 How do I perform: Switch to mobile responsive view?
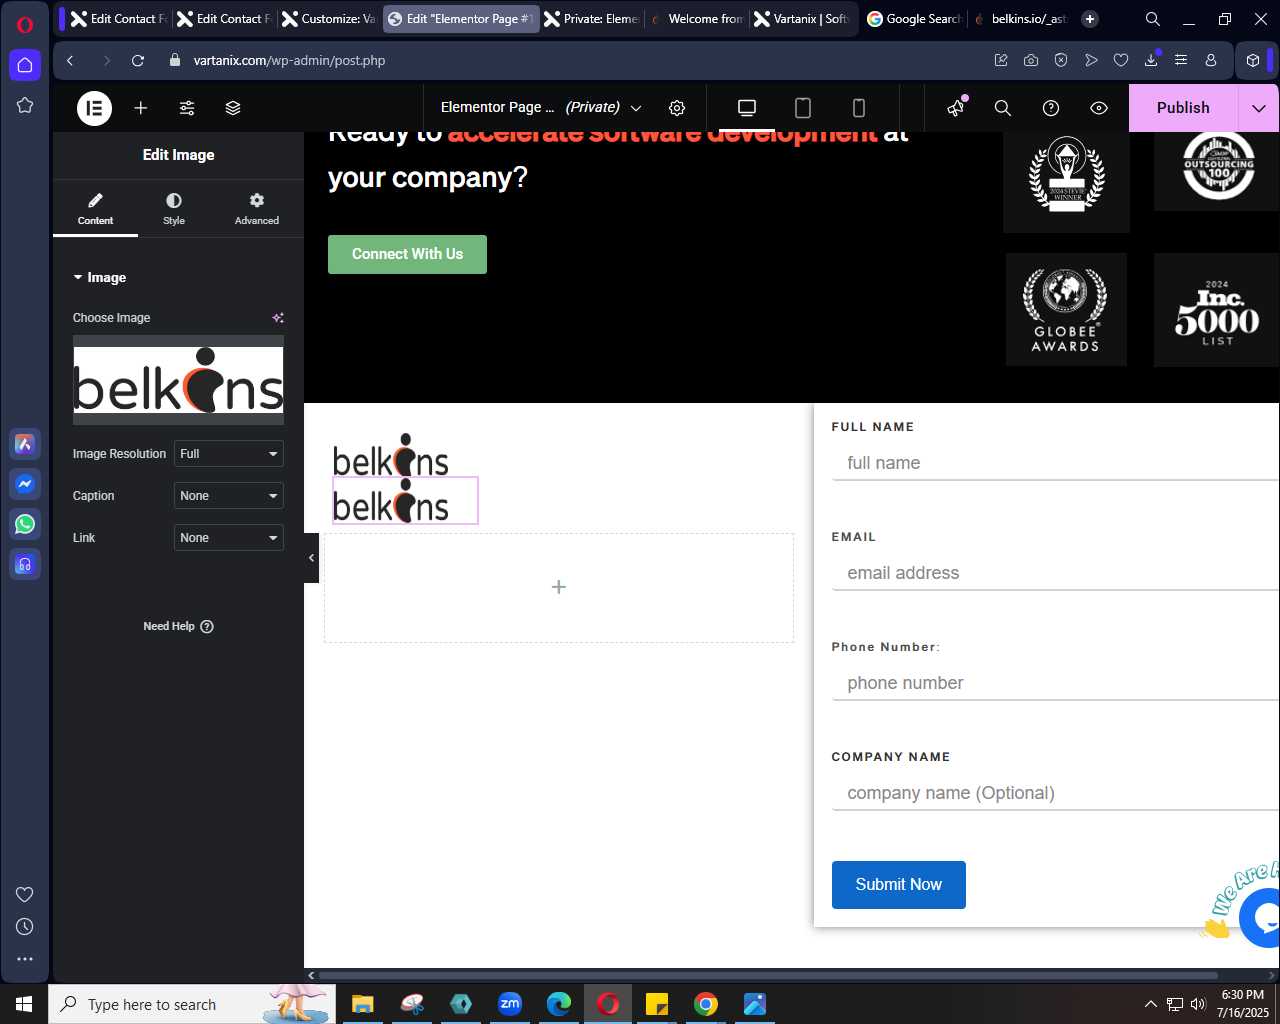[x=858, y=108]
